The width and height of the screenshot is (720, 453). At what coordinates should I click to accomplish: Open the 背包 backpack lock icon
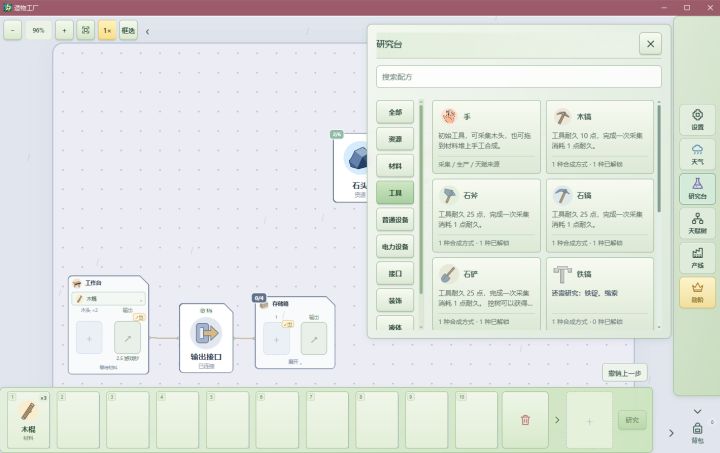pyautogui.click(x=697, y=432)
